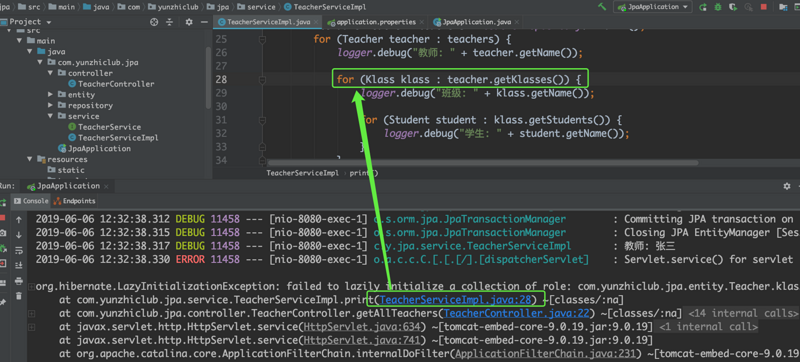Open the JpaApplication run configuration dropdown
Image resolution: width=800 pixels, height=362 pixels.
[653, 7]
